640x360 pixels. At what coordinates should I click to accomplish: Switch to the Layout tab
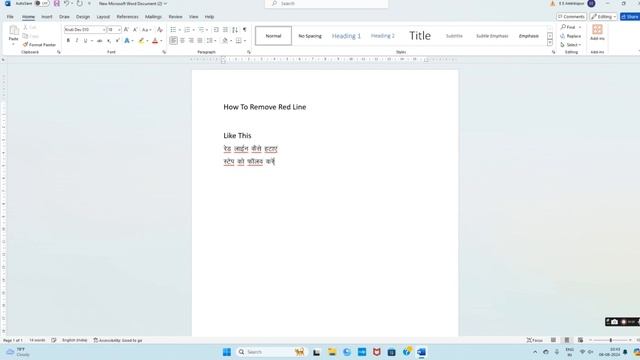pos(103,17)
